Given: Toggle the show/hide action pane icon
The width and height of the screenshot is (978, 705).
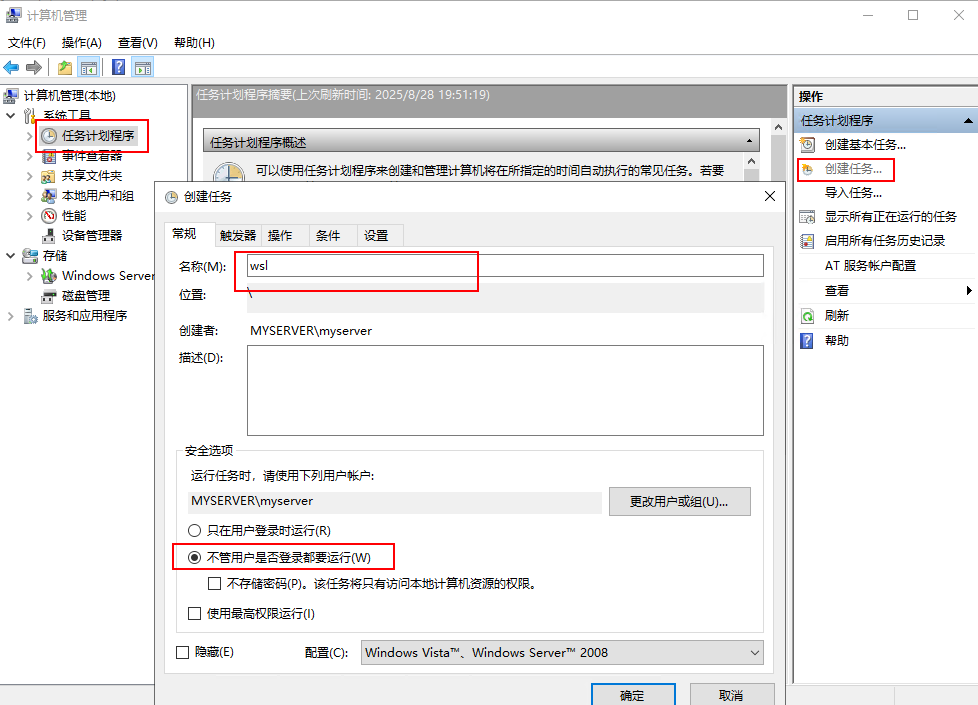Looking at the screenshot, I should coord(143,67).
